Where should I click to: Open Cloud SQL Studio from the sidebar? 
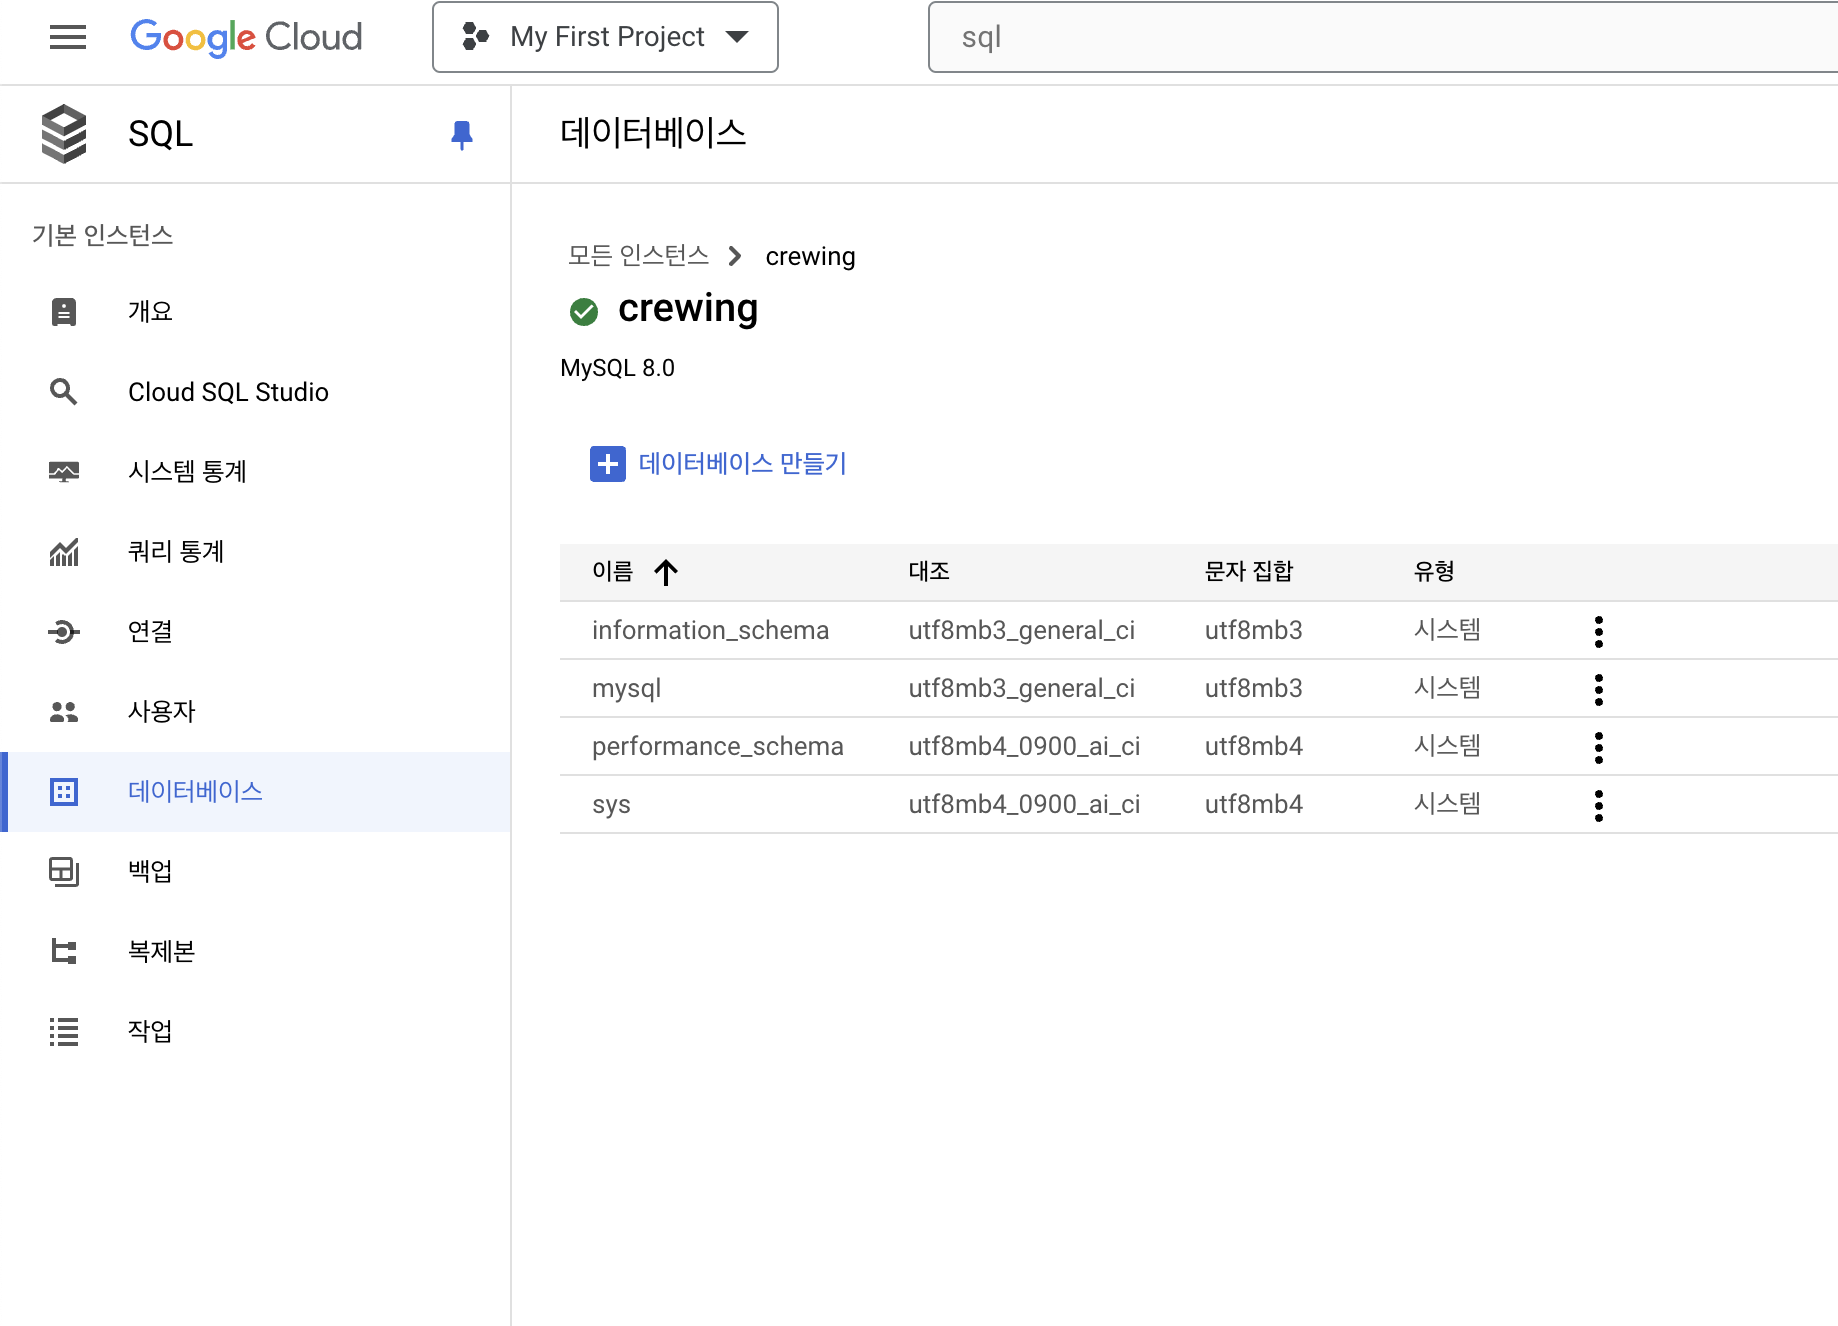click(x=256, y=392)
